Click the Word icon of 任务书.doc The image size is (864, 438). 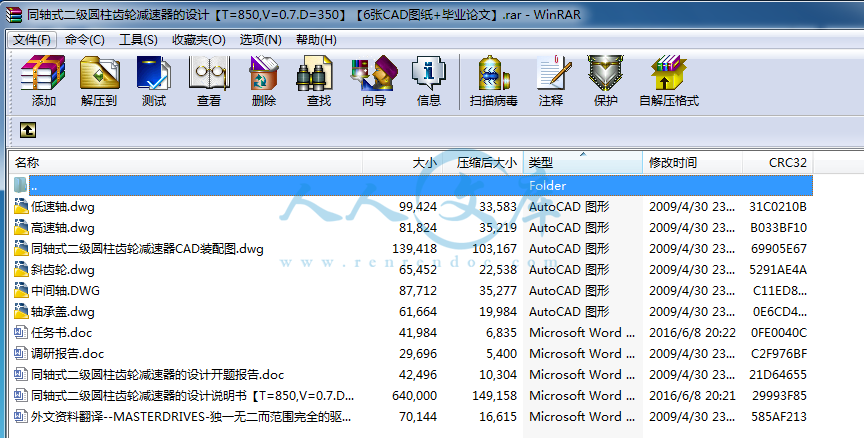point(21,332)
